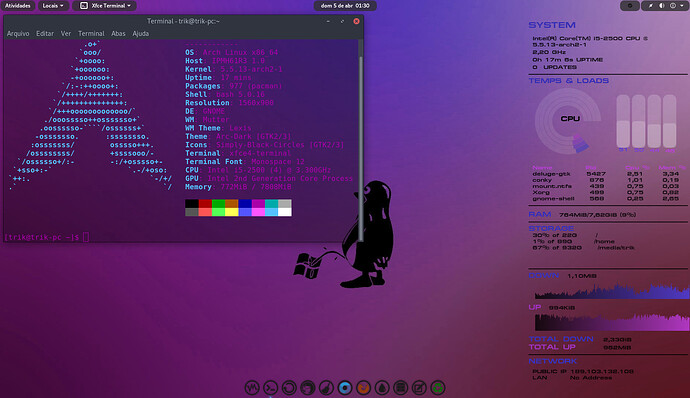Viewport: 690px width, 398px height.
Task: Open the Ver menu
Action: pos(66,33)
